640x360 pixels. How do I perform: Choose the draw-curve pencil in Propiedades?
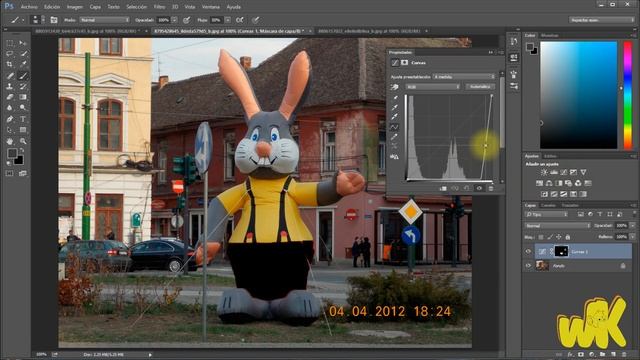tap(395, 137)
